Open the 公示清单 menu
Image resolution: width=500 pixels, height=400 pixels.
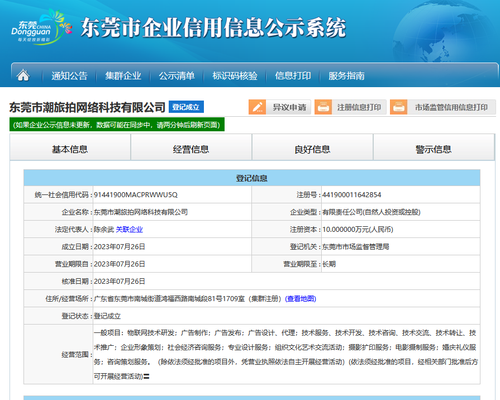click(x=177, y=76)
